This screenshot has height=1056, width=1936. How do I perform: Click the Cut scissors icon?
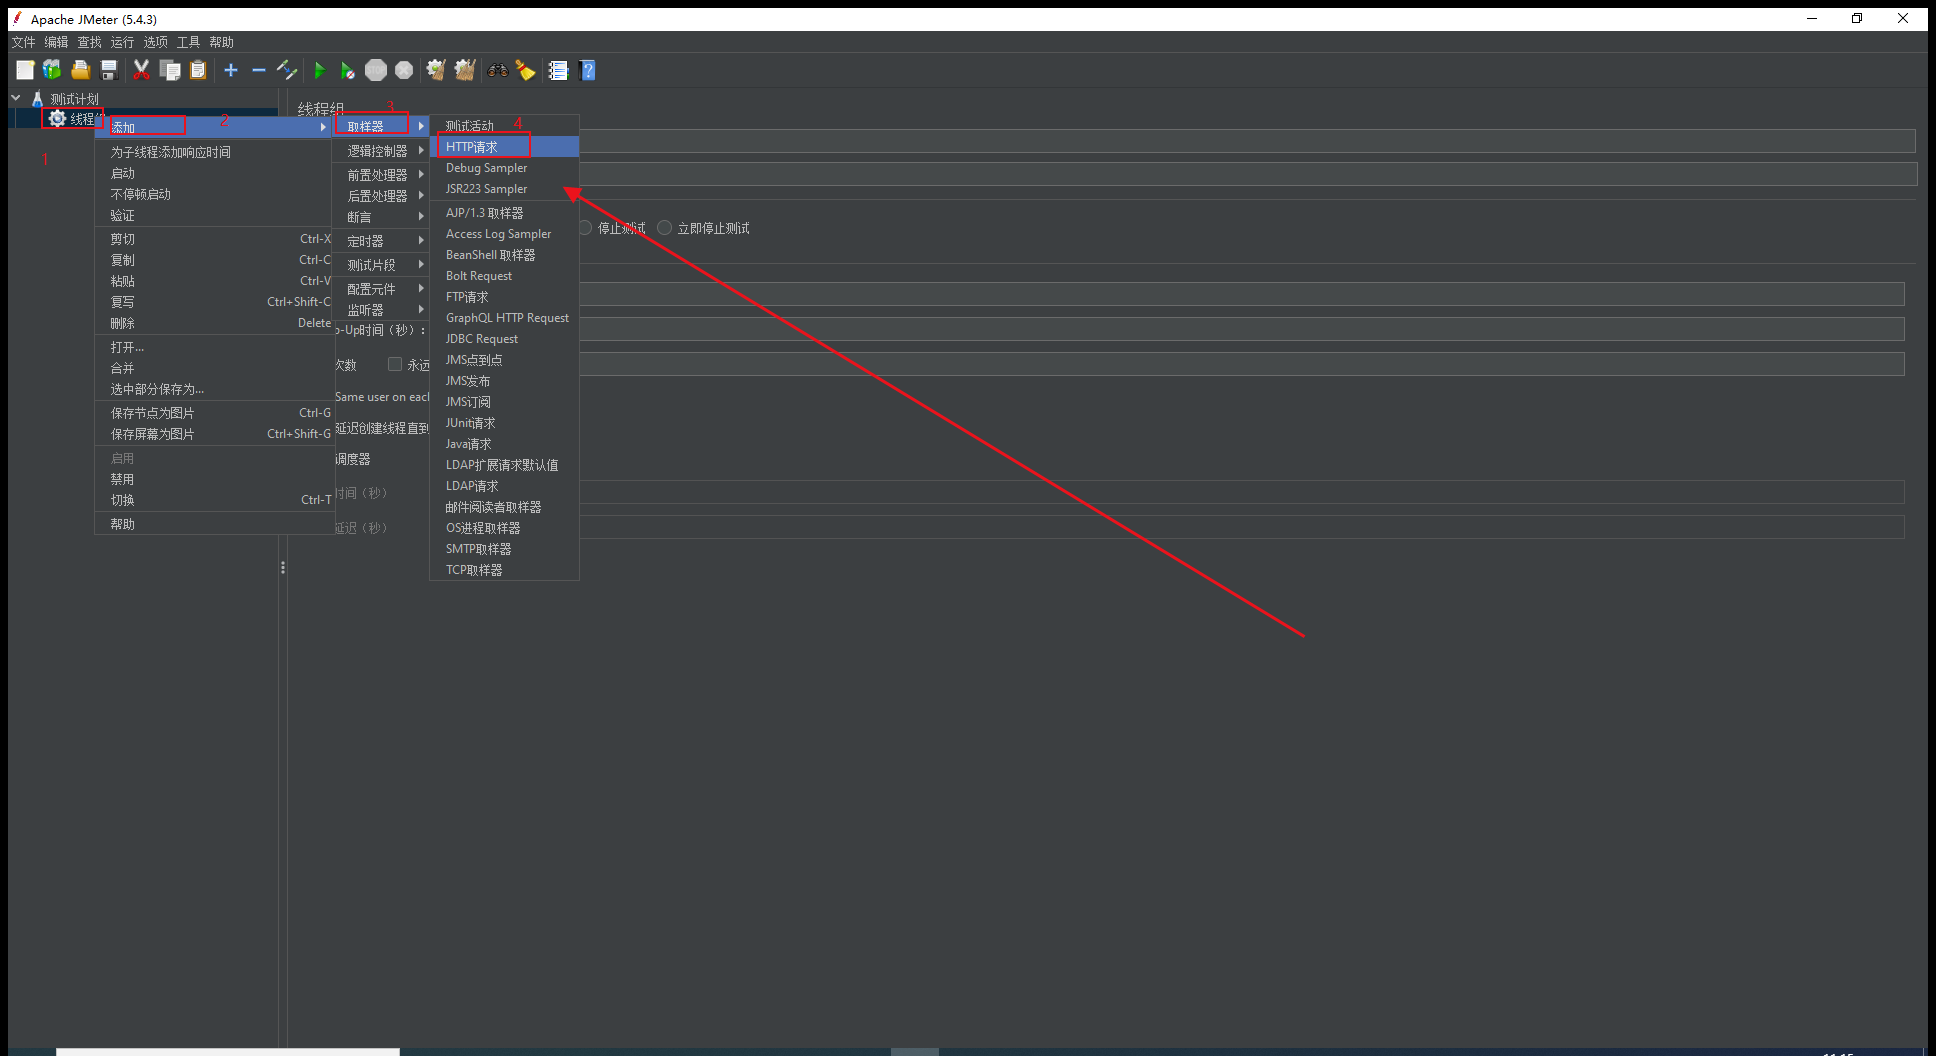pyautogui.click(x=141, y=70)
